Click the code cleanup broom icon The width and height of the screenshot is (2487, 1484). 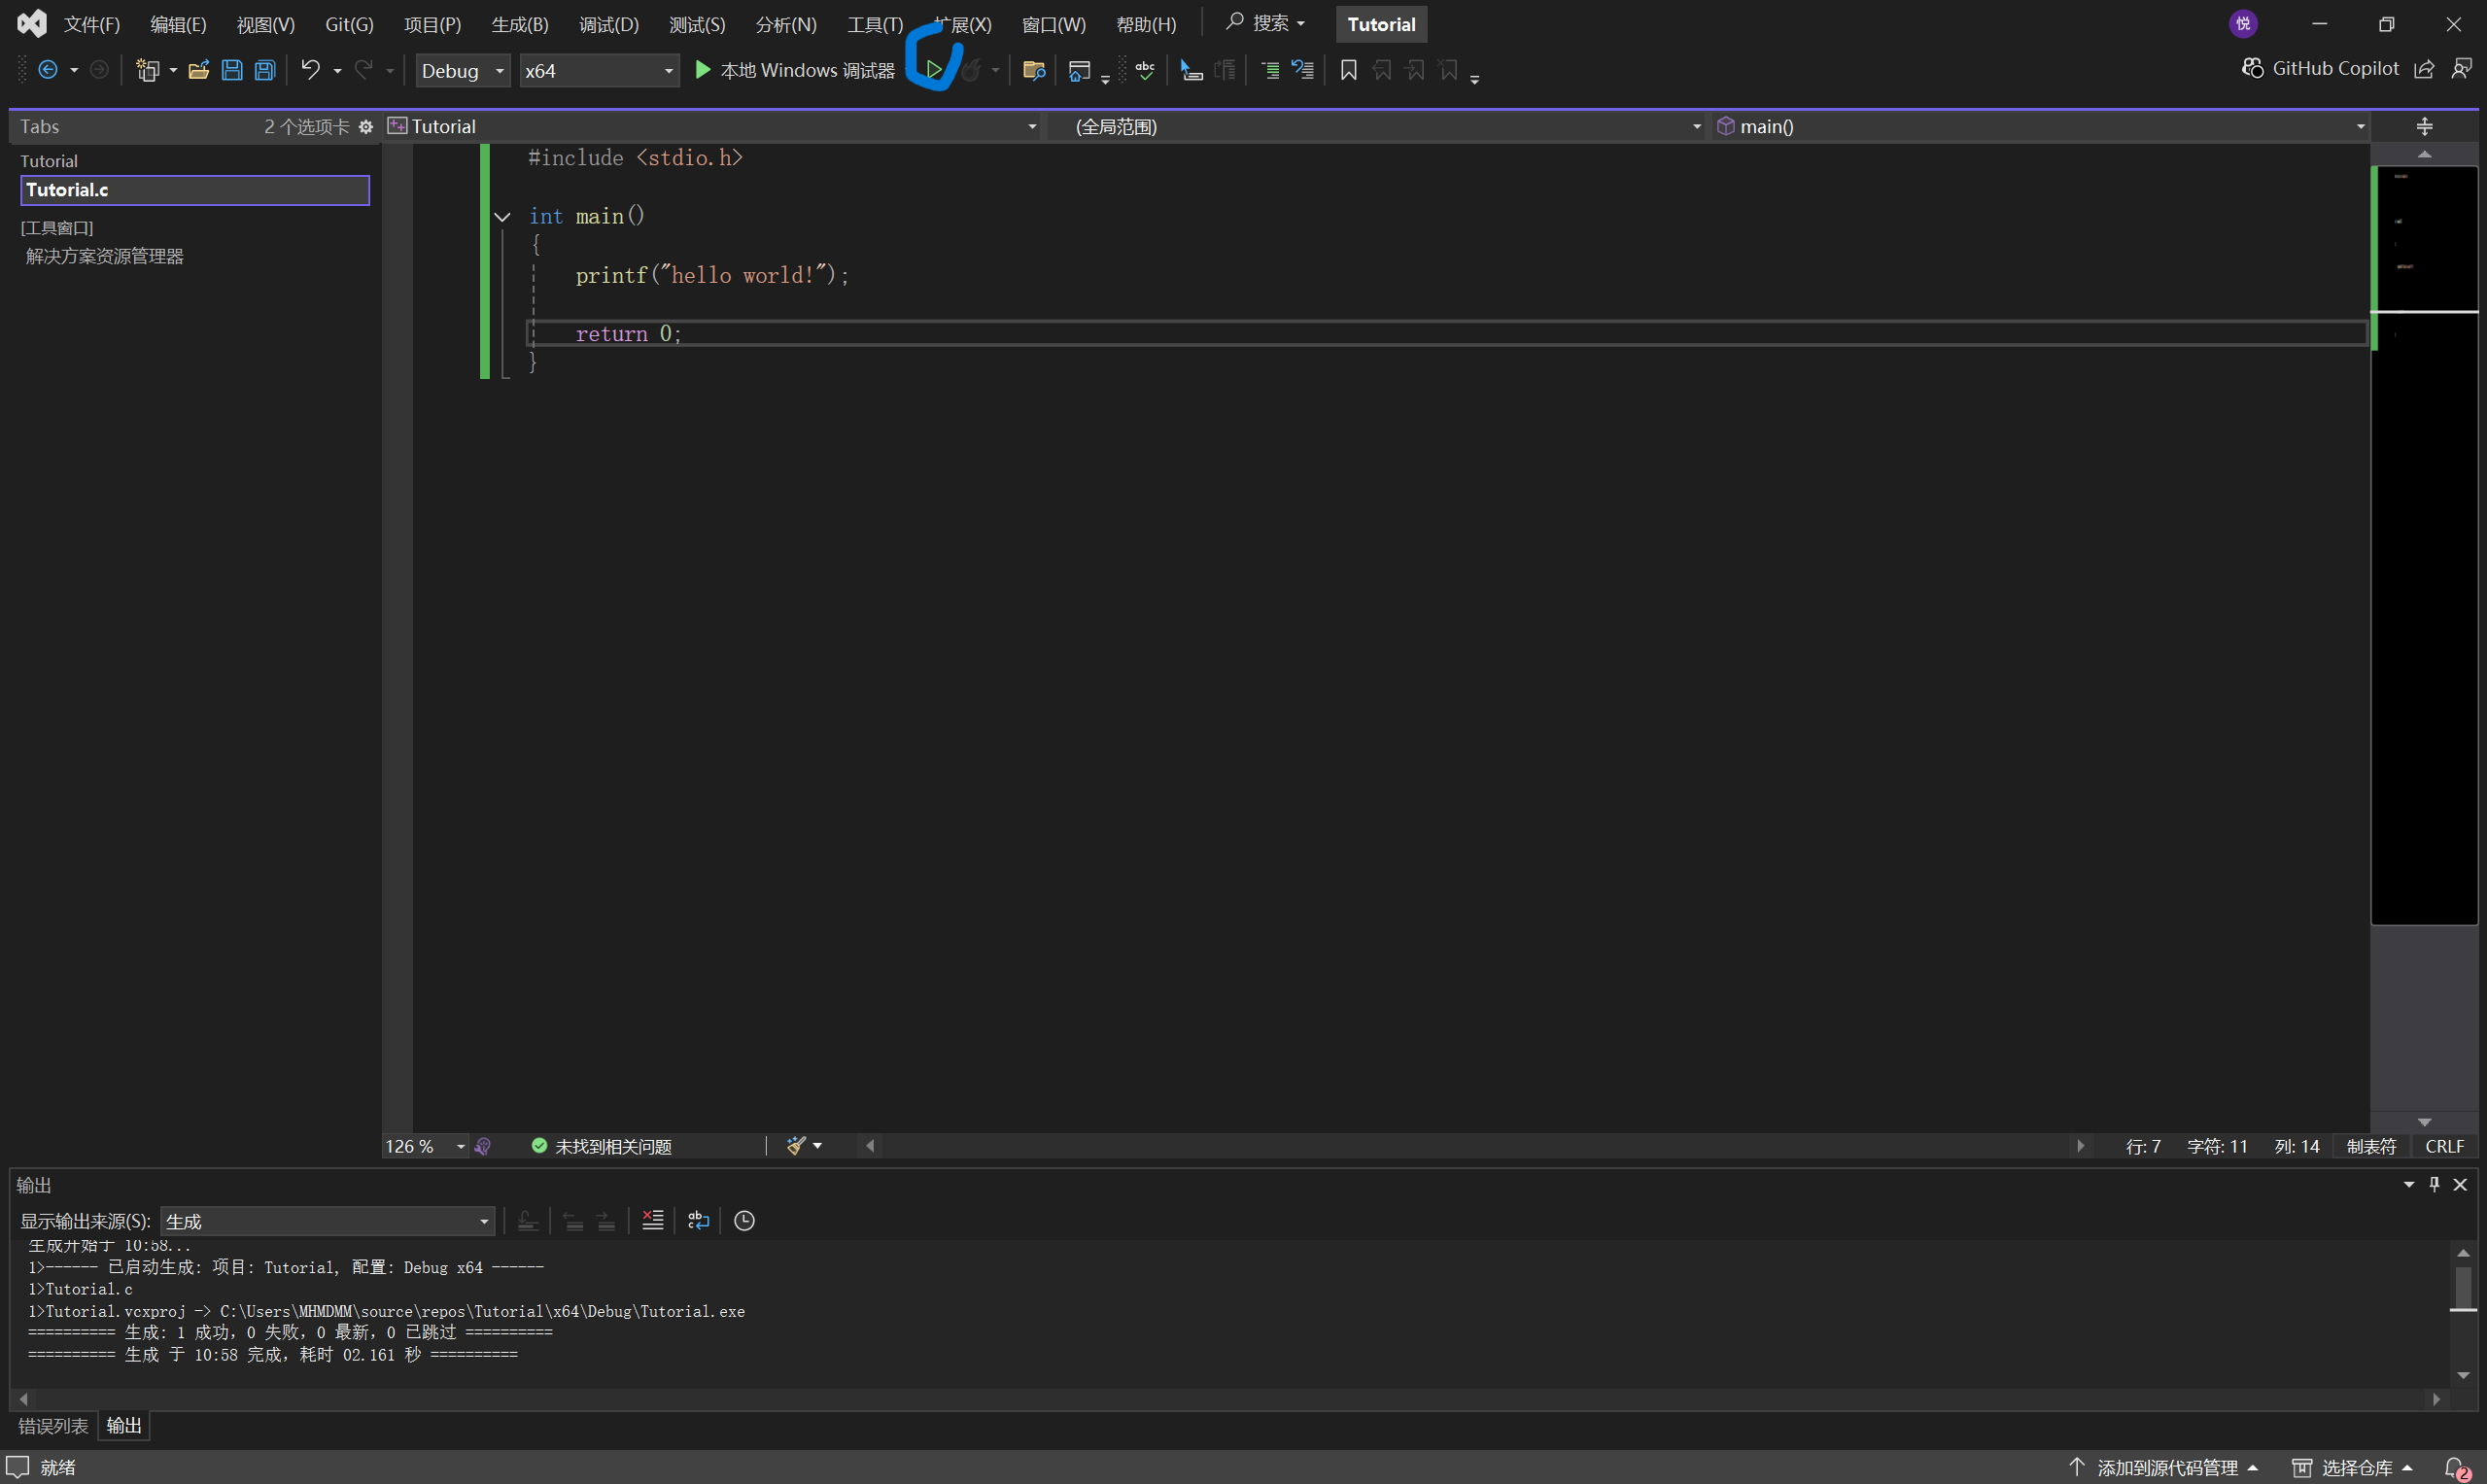tap(796, 1146)
